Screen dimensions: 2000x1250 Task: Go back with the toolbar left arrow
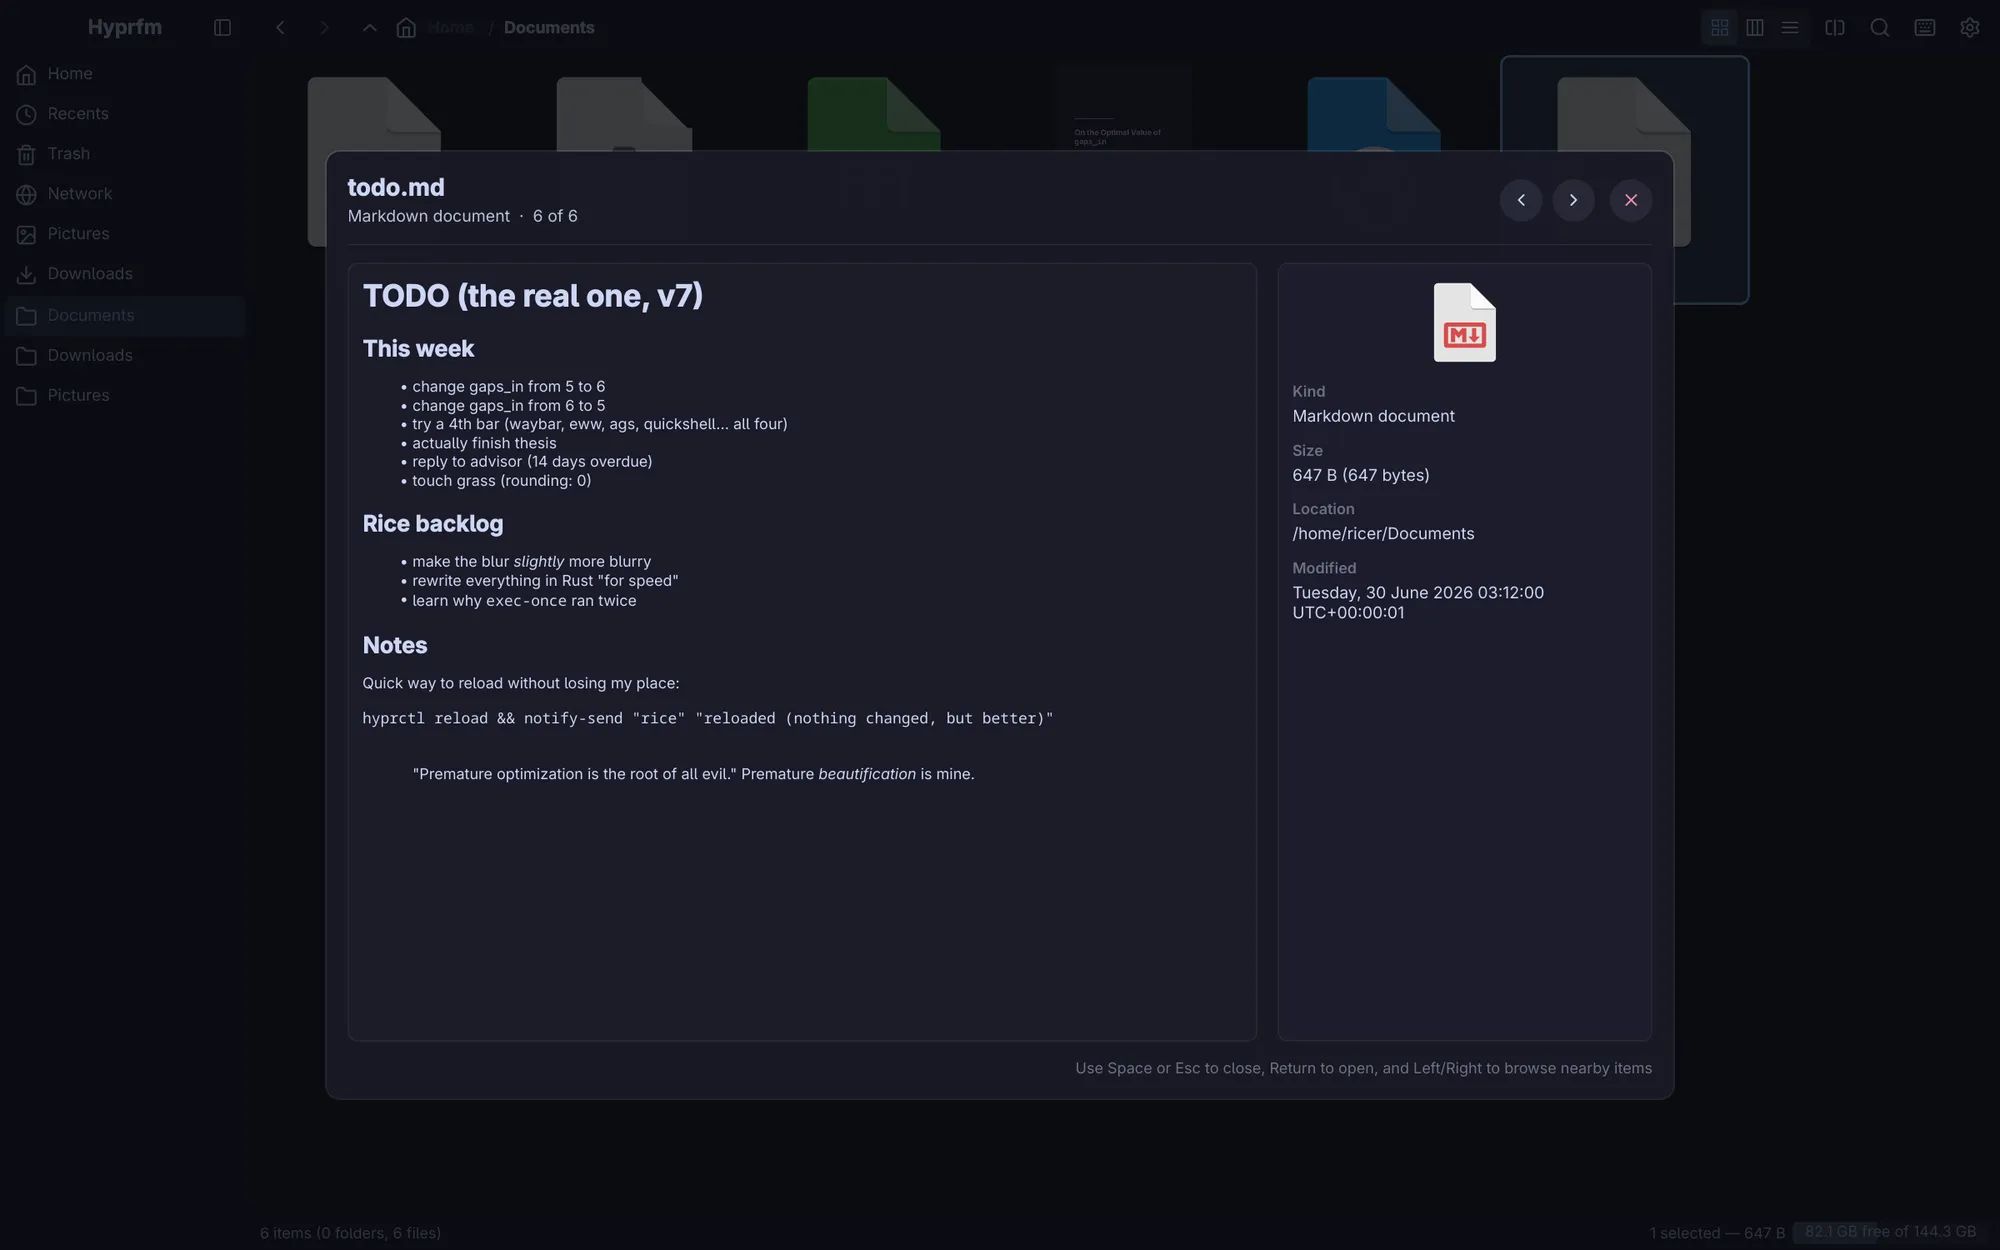coord(280,28)
